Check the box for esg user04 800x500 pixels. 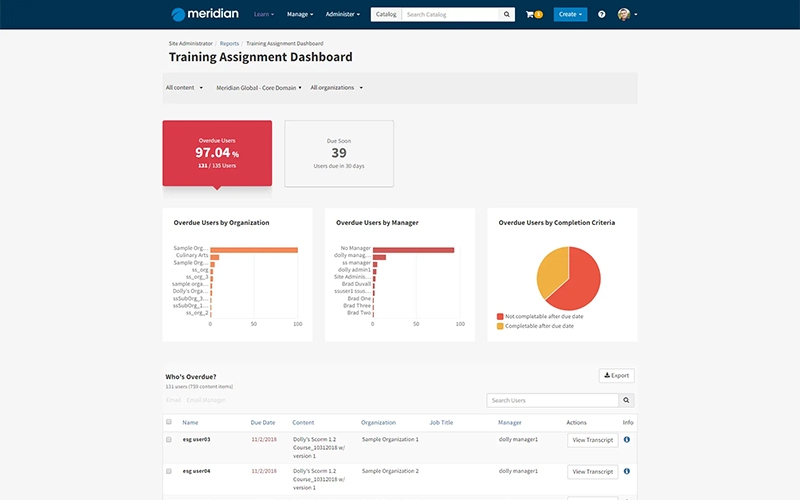click(169, 471)
